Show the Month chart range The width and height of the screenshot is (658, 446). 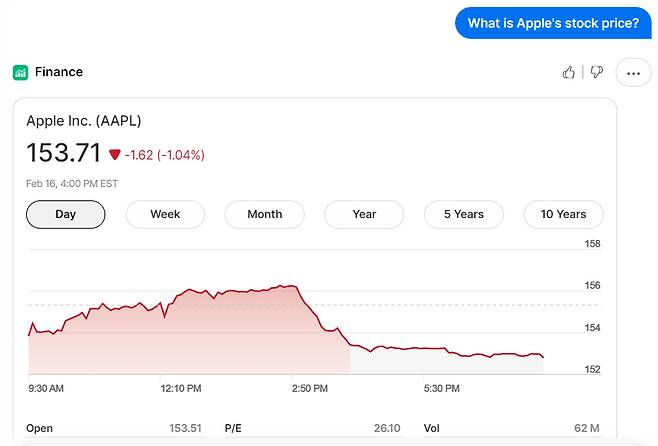click(x=264, y=214)
